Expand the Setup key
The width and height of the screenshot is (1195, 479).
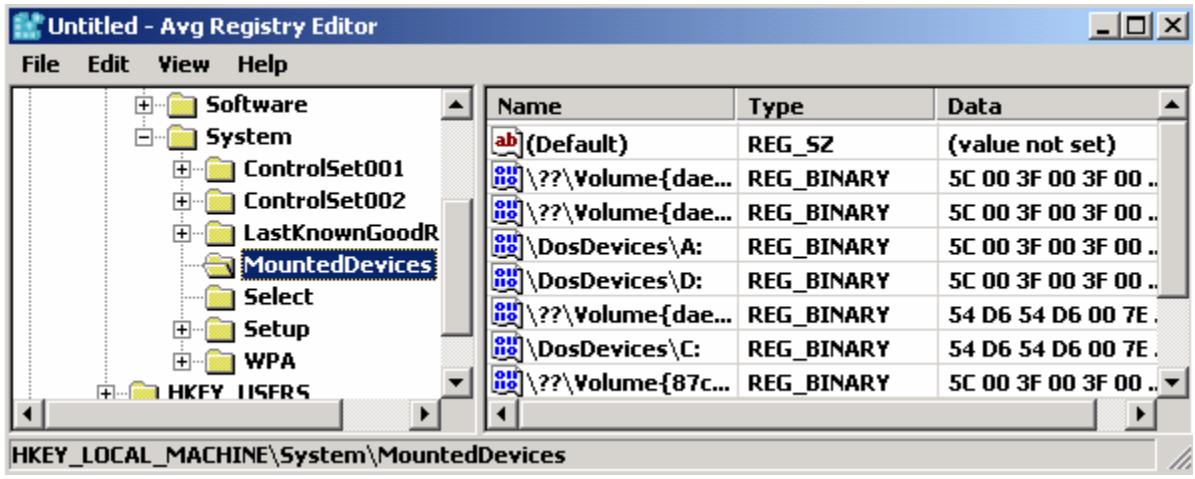pos(181,330)
